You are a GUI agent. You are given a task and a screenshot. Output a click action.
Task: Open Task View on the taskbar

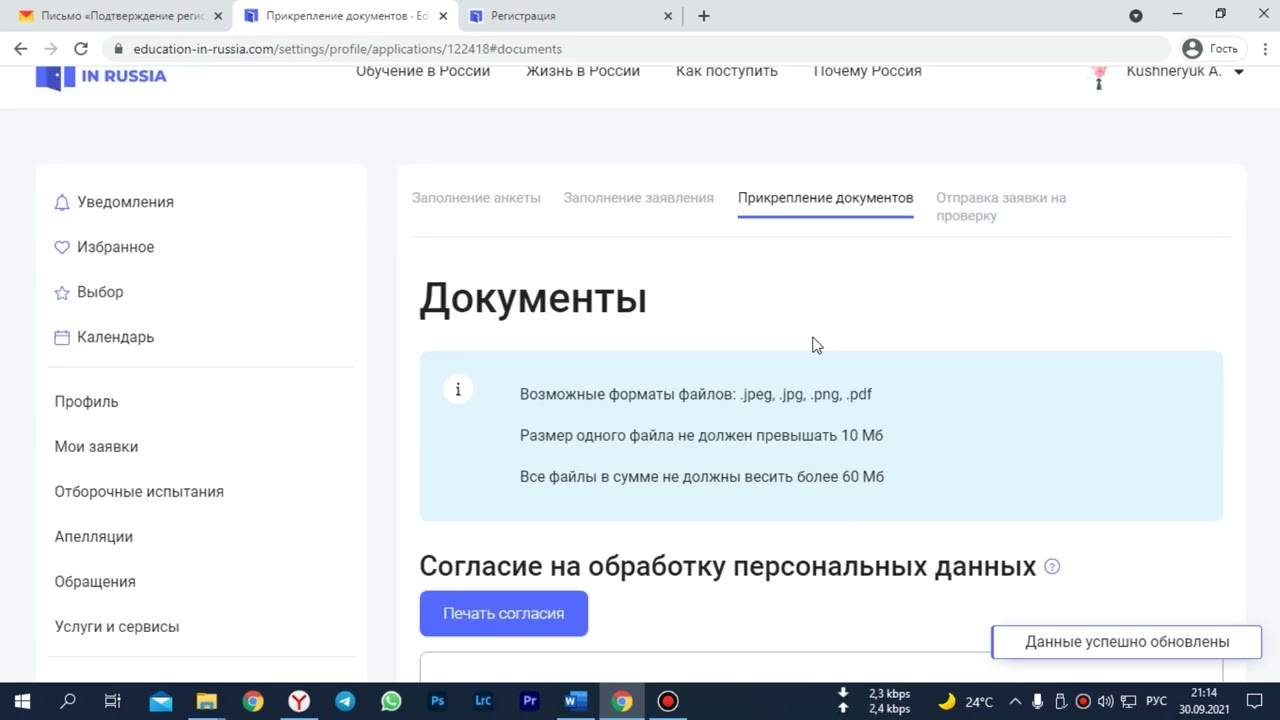(x=113, y=701)
